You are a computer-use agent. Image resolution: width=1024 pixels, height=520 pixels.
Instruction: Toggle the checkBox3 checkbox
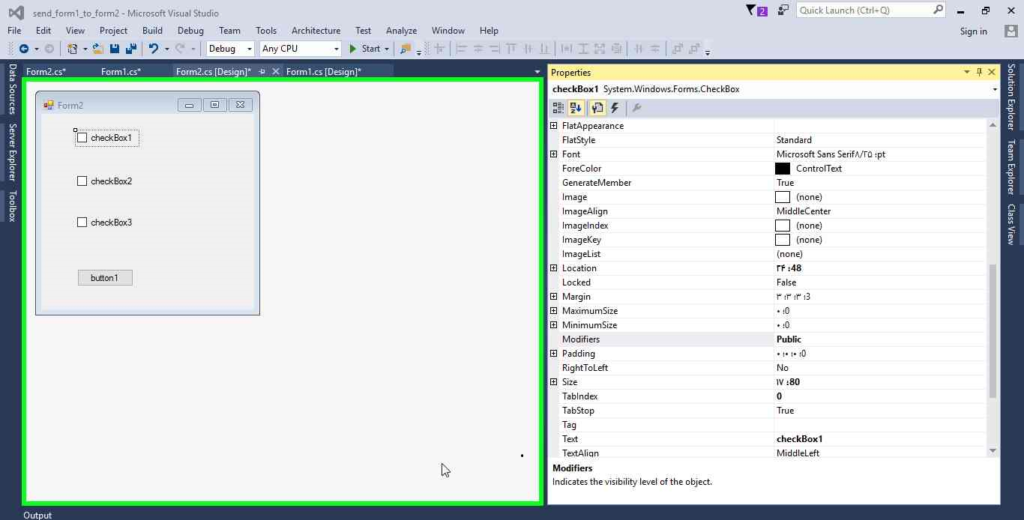[82, 222]
